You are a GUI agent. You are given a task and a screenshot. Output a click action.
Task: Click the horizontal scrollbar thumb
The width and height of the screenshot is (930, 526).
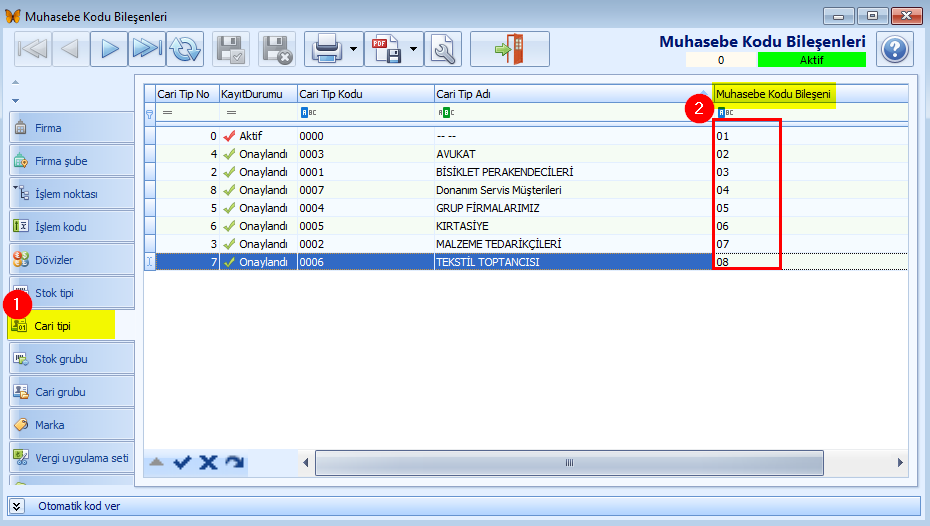point(569,463)
